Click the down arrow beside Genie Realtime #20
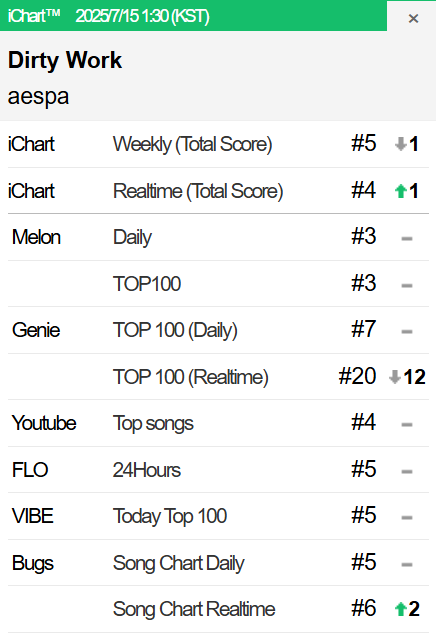Viewport: 436px width, 644px height. click(x=395, y=377)
